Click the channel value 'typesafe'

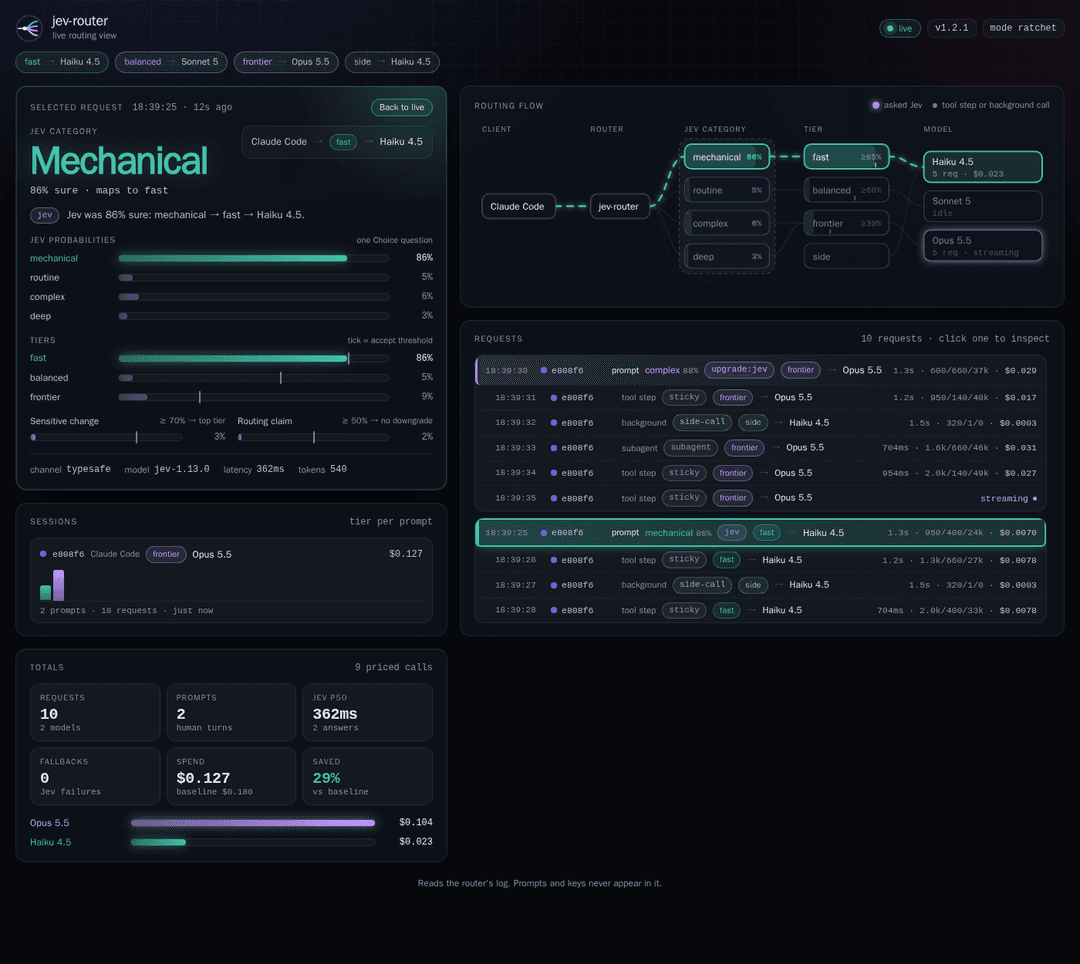tap(88, 469)
